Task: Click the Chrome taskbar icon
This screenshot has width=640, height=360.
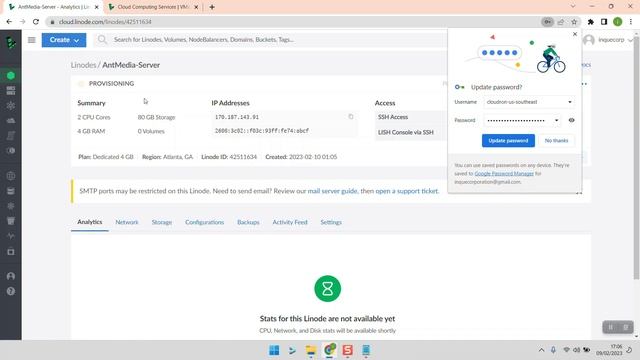Action: click(329, 350)
